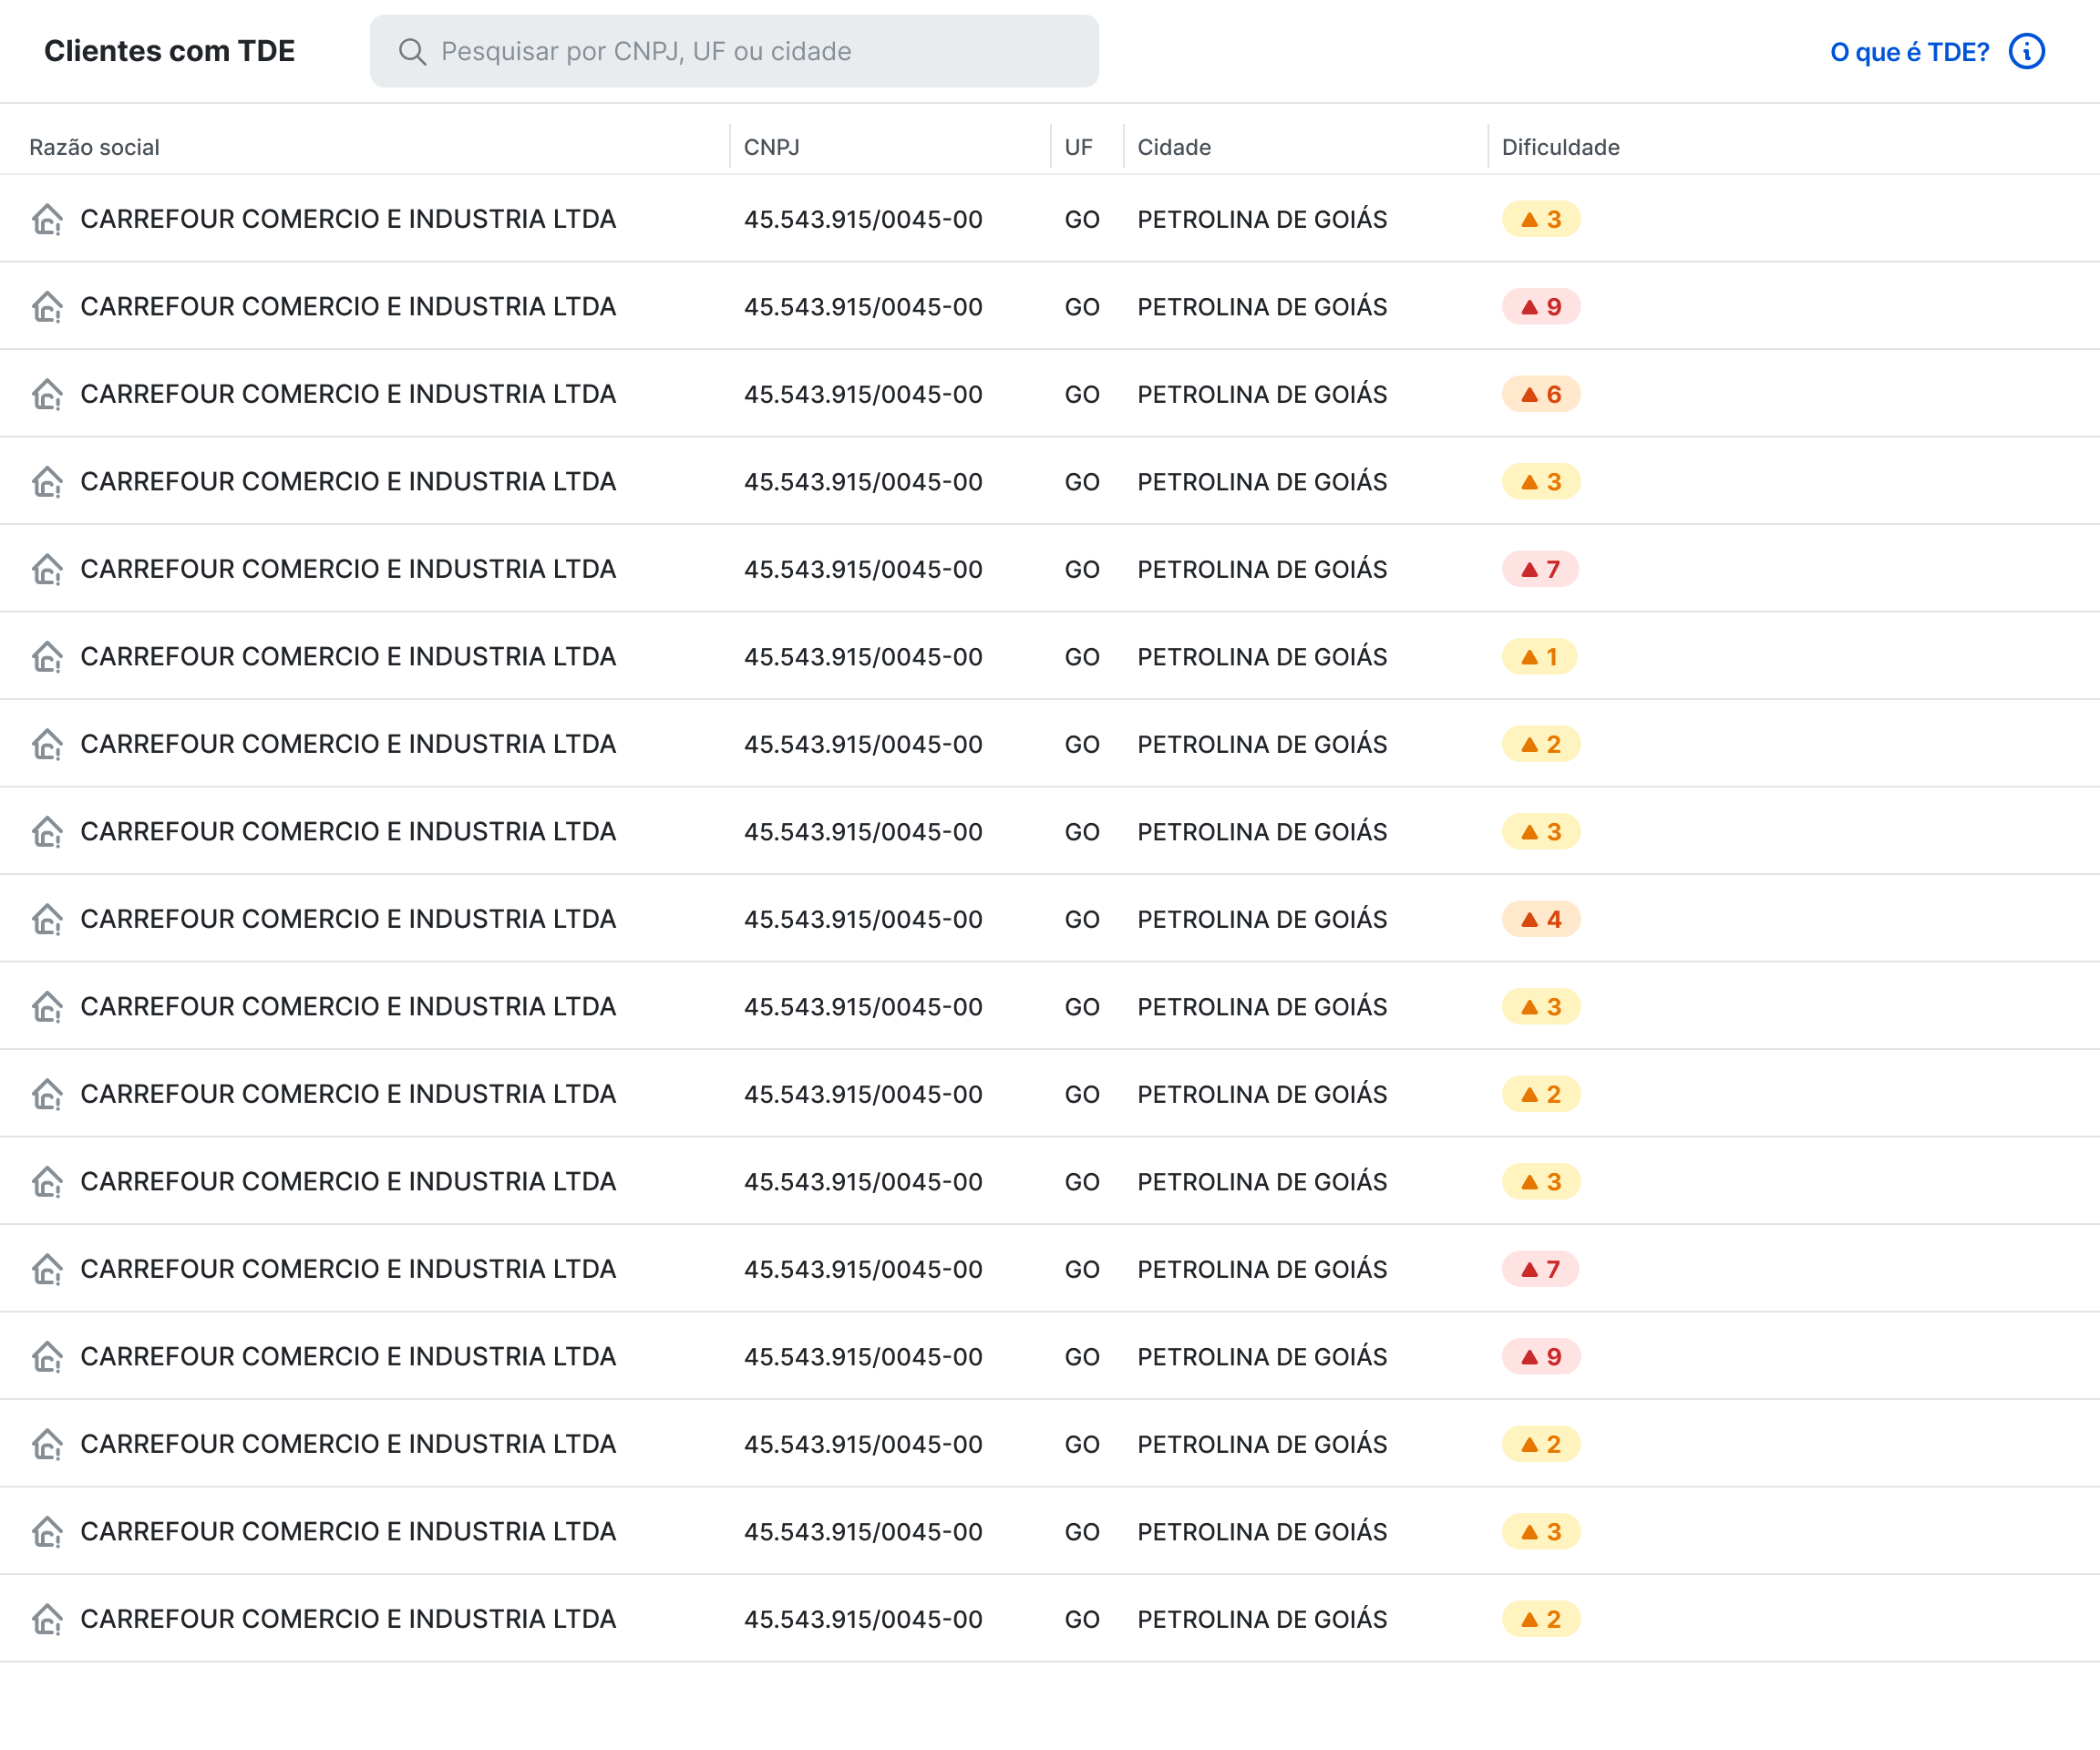Click the magnifier icon in search bar
2100x1750 pixels.
pyautogui.click(x=412, y=51)
